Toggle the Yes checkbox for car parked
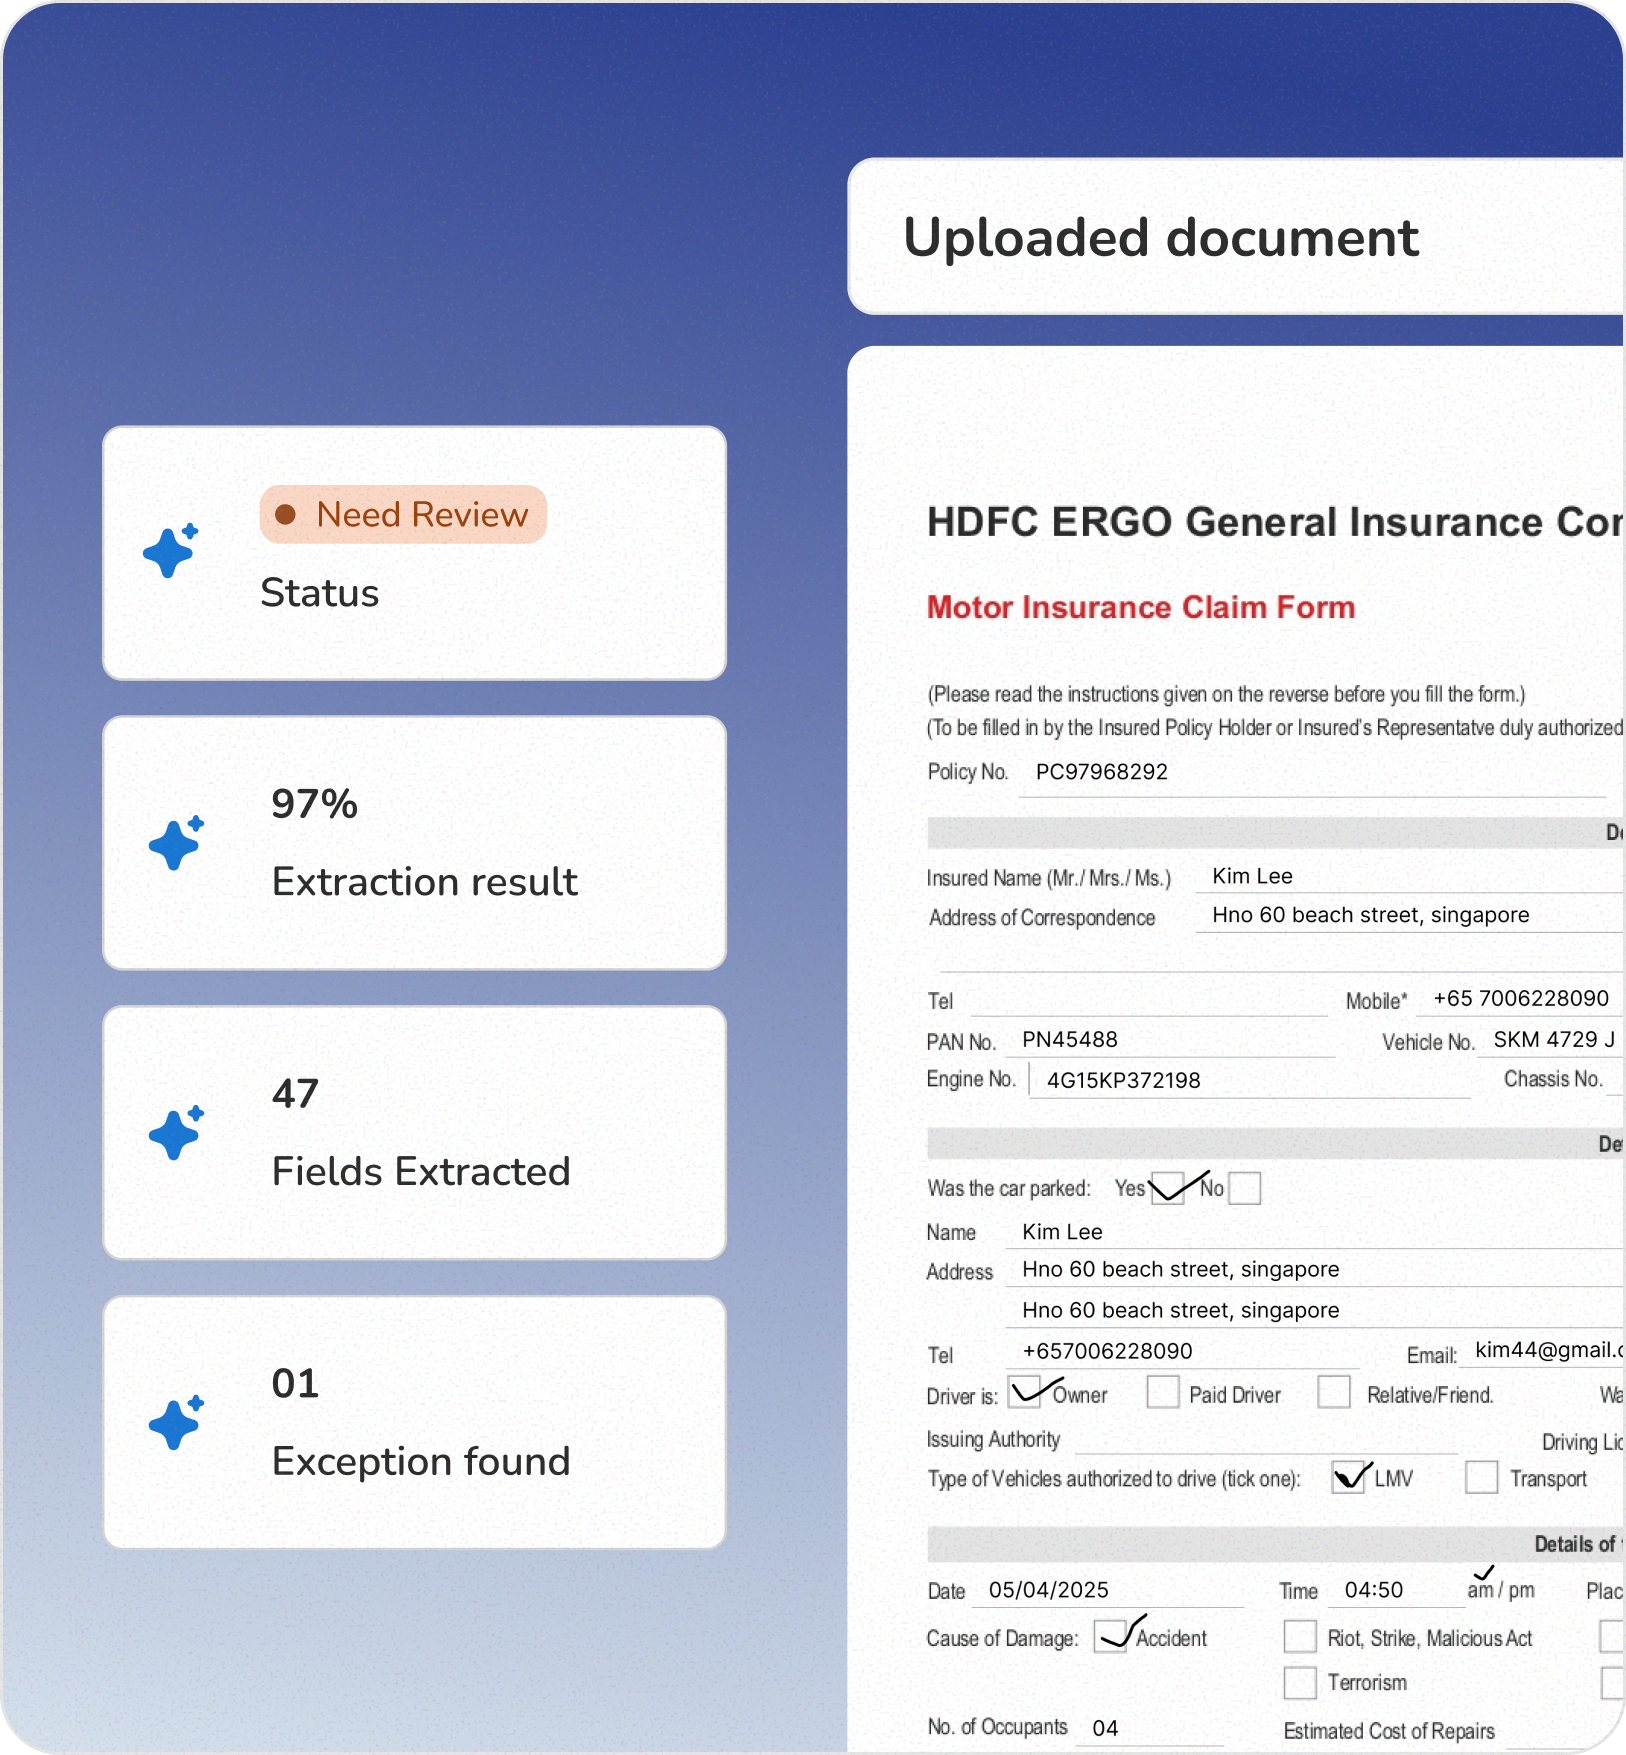 pos(1167,1188)
